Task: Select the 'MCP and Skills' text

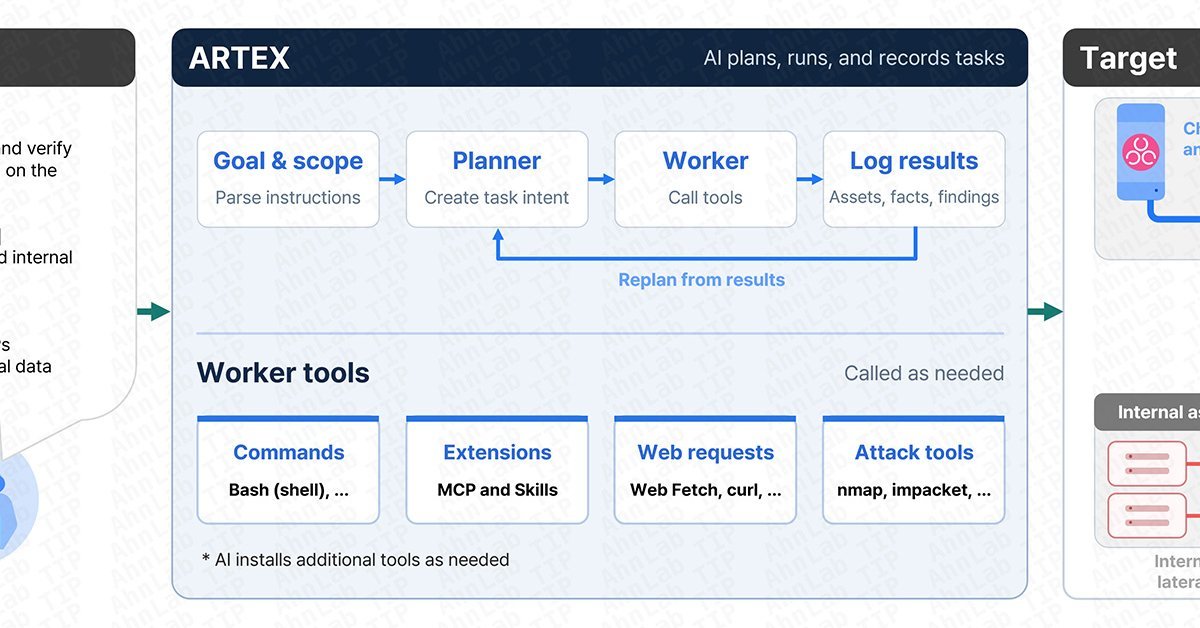Action: pos(497,490)
